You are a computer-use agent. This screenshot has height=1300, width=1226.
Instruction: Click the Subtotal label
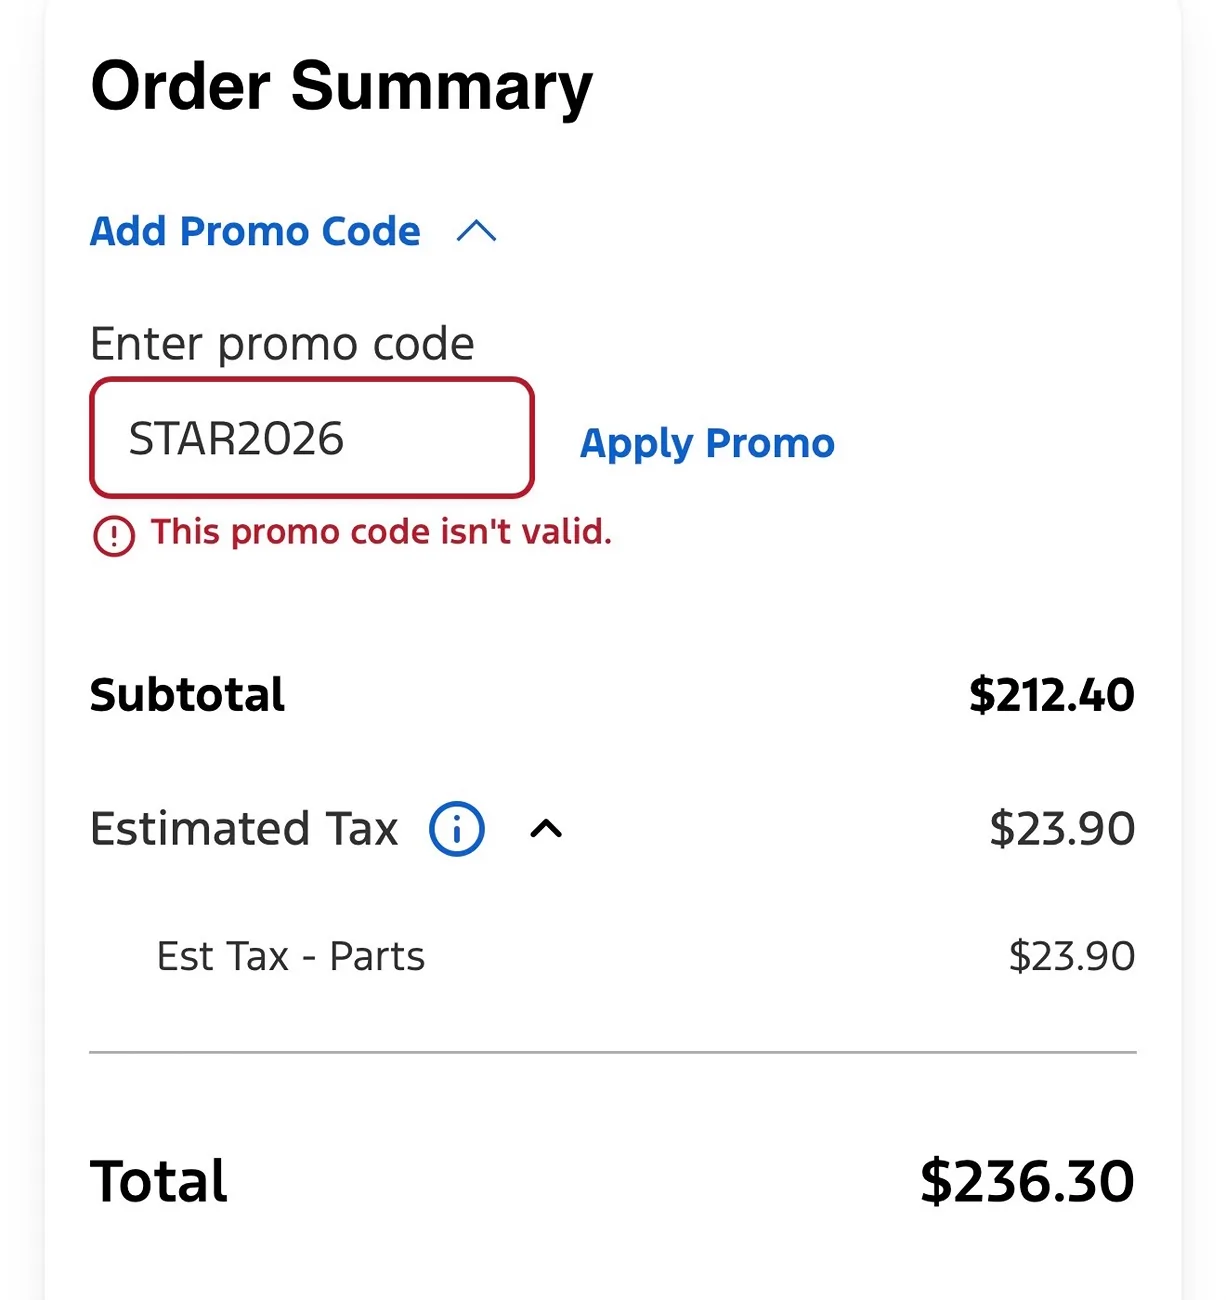187,694
